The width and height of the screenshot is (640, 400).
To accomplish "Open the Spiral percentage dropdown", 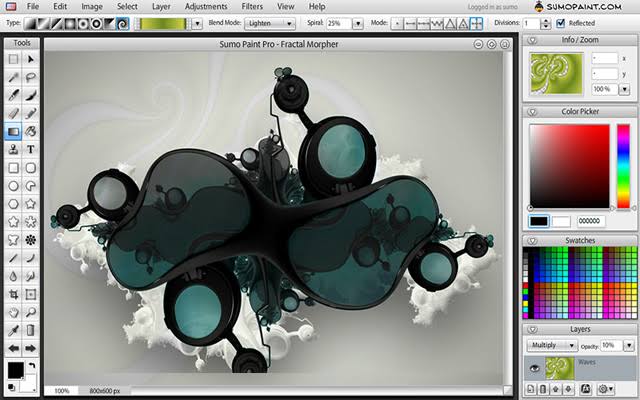I will coord(358,23).
